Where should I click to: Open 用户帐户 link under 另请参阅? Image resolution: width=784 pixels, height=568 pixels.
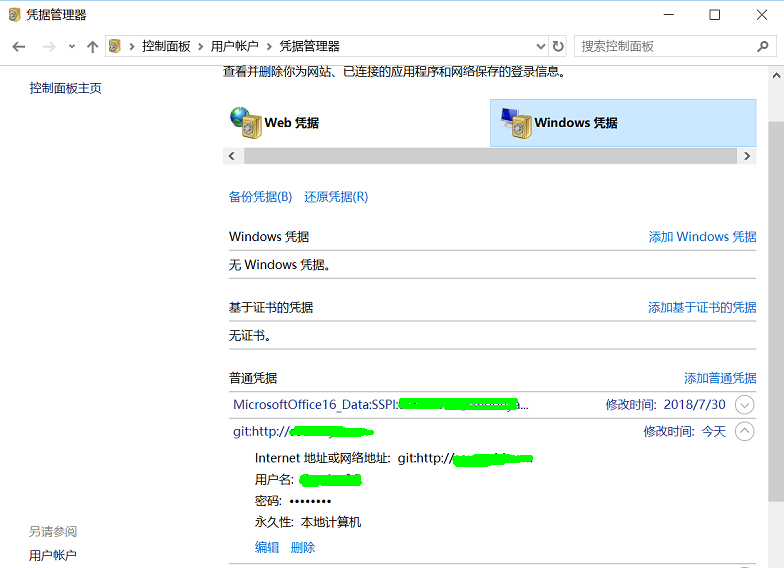pos(52,555)
